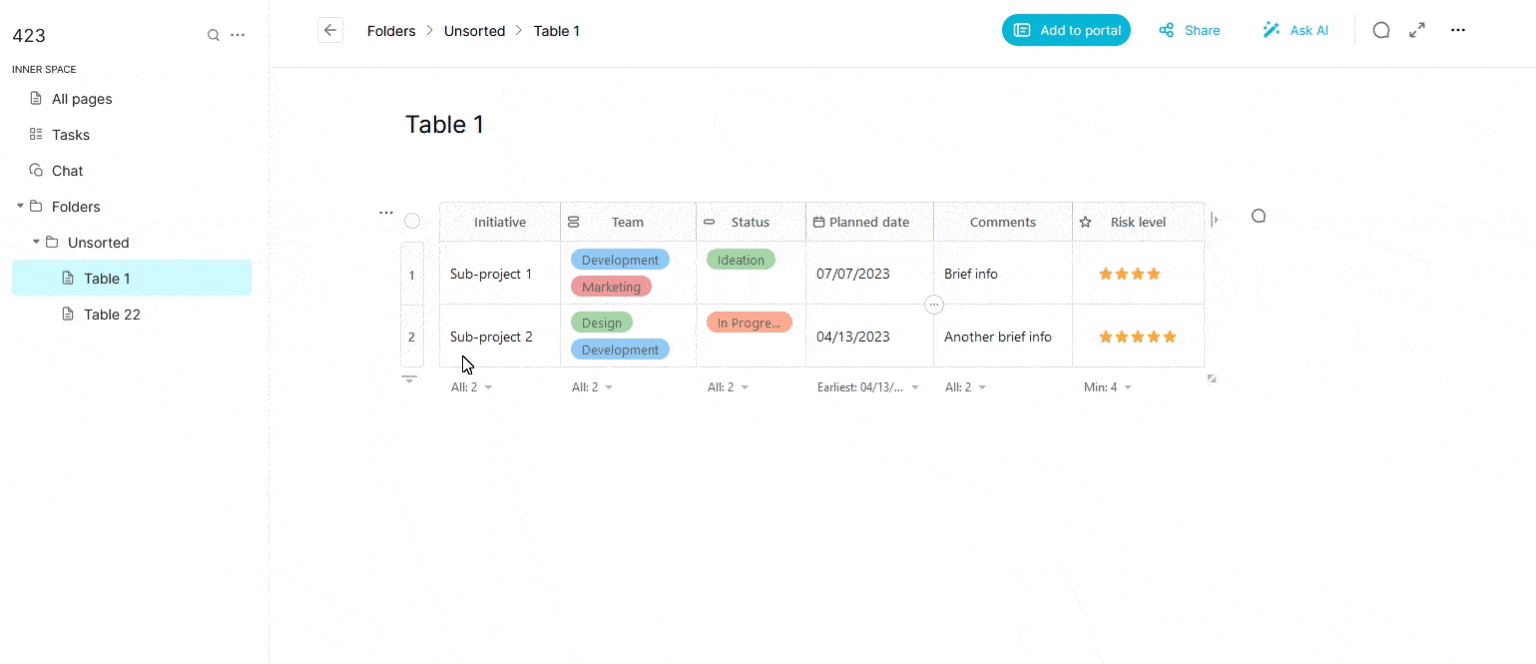Click the fullscreen expand icon in the toolbar
This screenshot has height=664, width=1536.
[x=1417, y=30]
